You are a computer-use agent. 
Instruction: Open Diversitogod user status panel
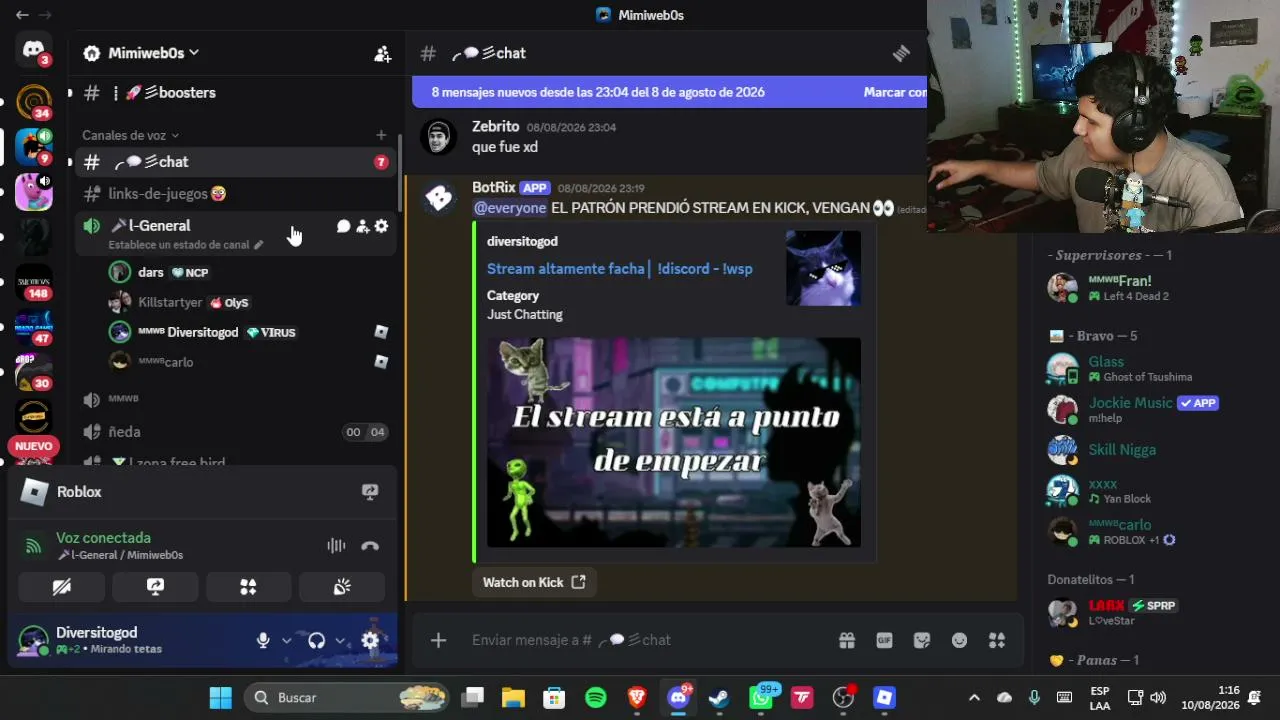point(130,641)
